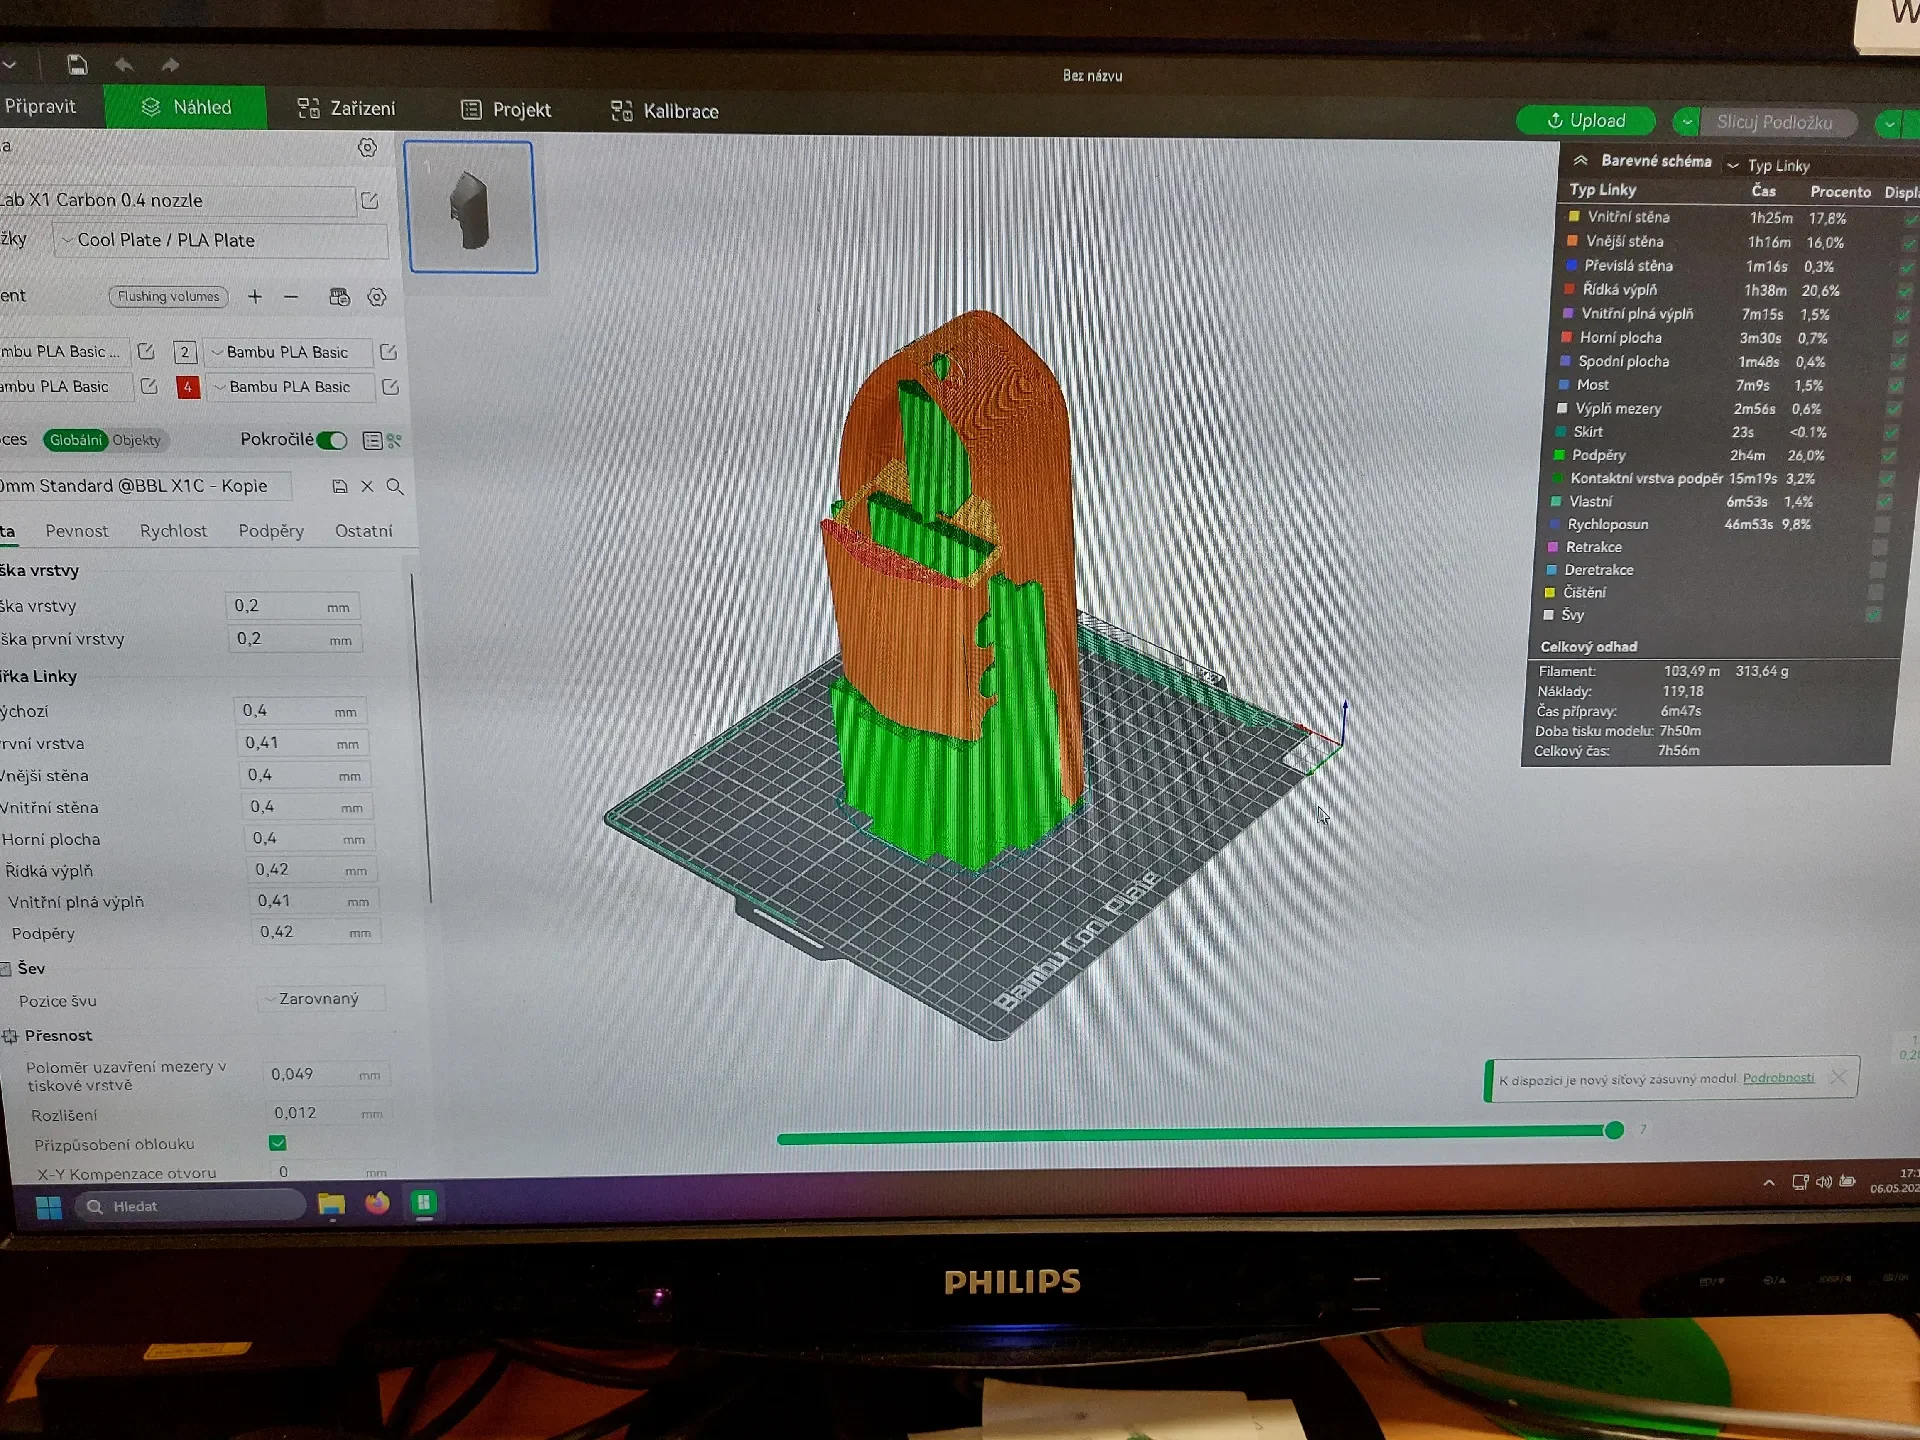
Task: Switch to the Připravit tab
Action: tap(40, 106)
